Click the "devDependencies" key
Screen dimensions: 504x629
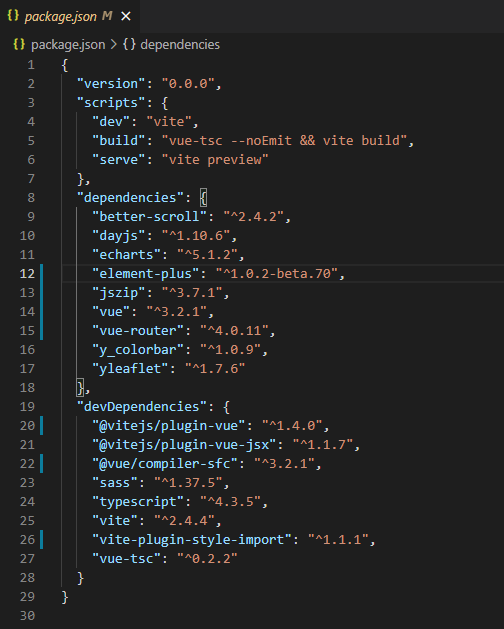[x=142, y=407]
